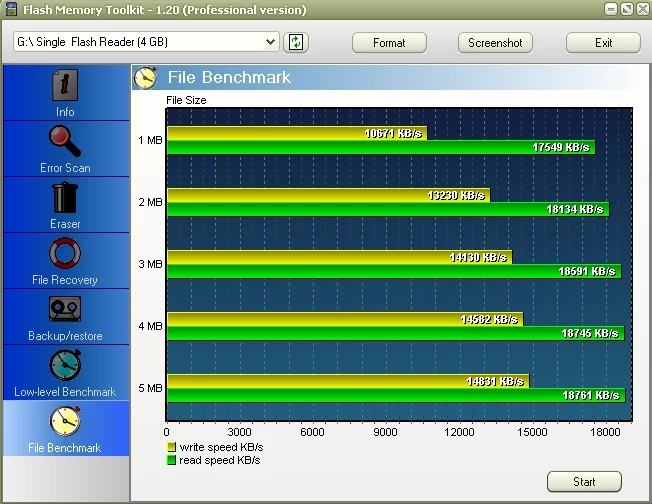Viewport: 652px width, 504px height.
Task: Click the 18745 KB/s read speed value
Action: point(590,333)
